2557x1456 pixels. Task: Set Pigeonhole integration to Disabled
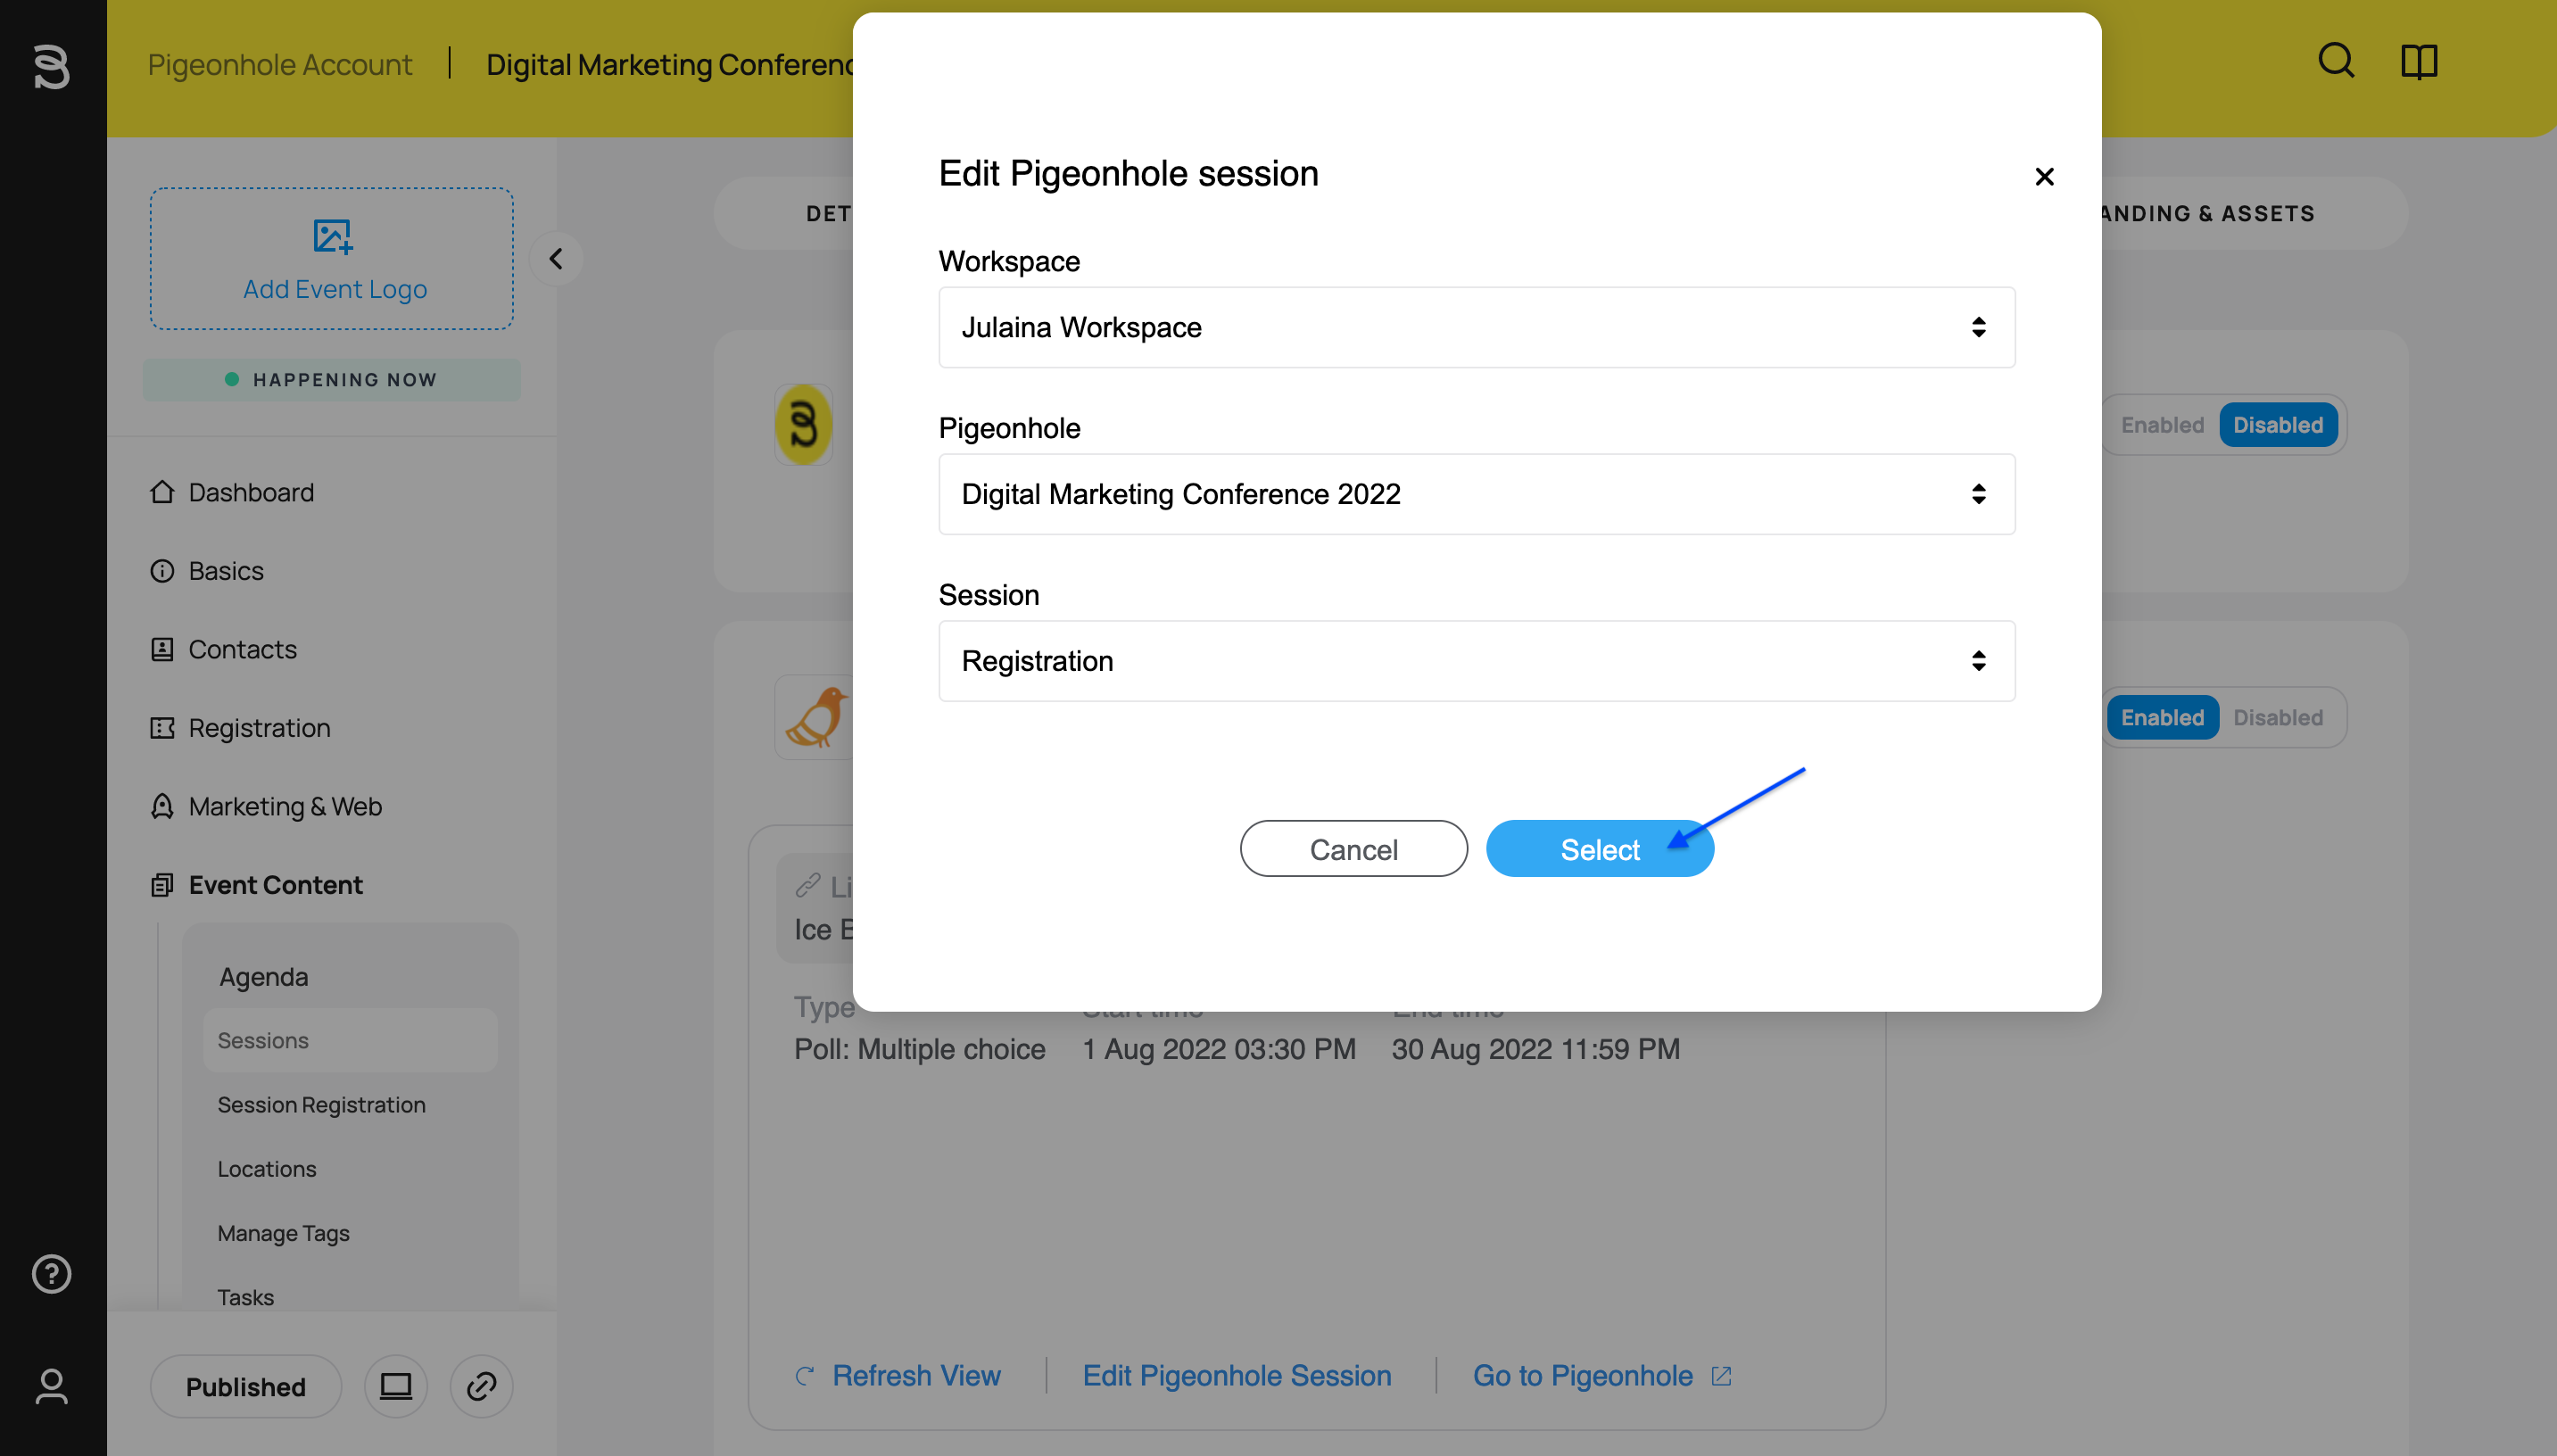tap(2278, 717)
